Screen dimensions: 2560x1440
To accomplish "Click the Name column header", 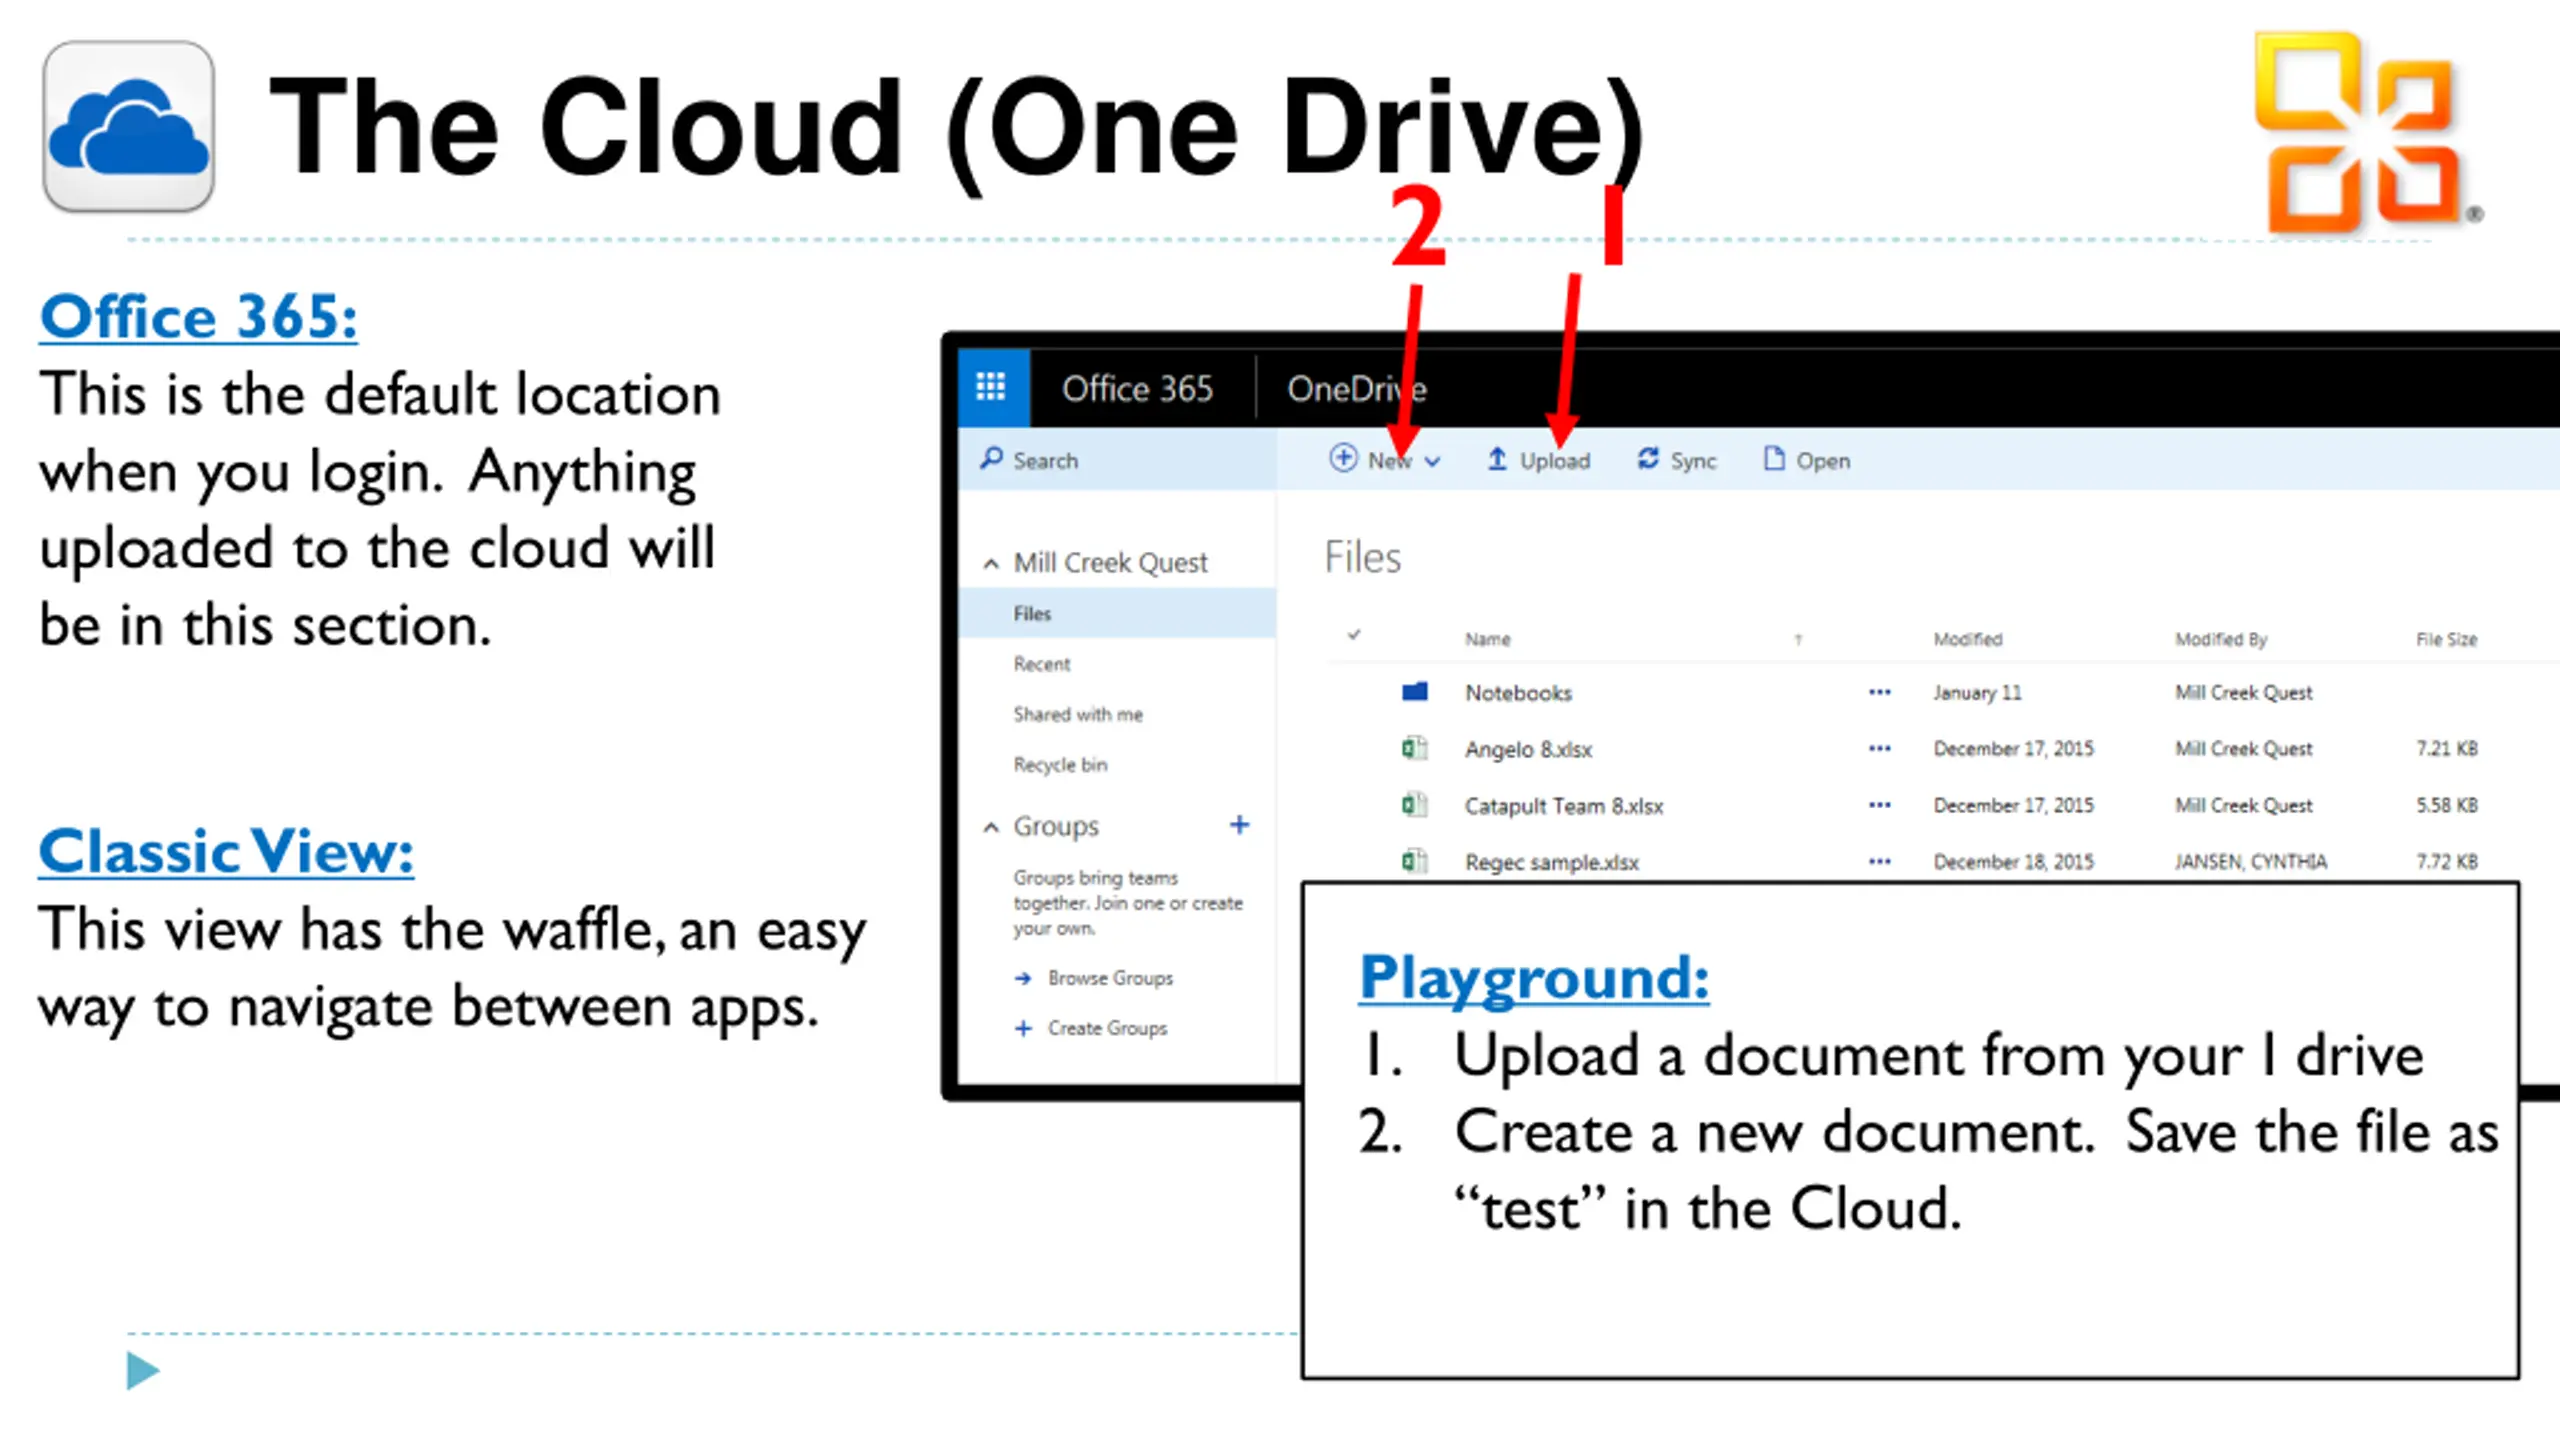I will click(1488, 639).
